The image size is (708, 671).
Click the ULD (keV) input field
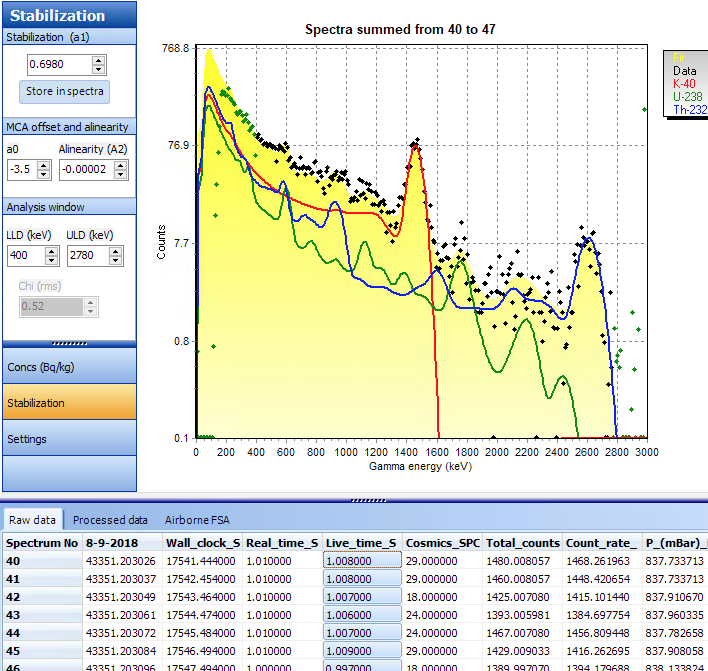pyautogui.click(x=85, y=256)
